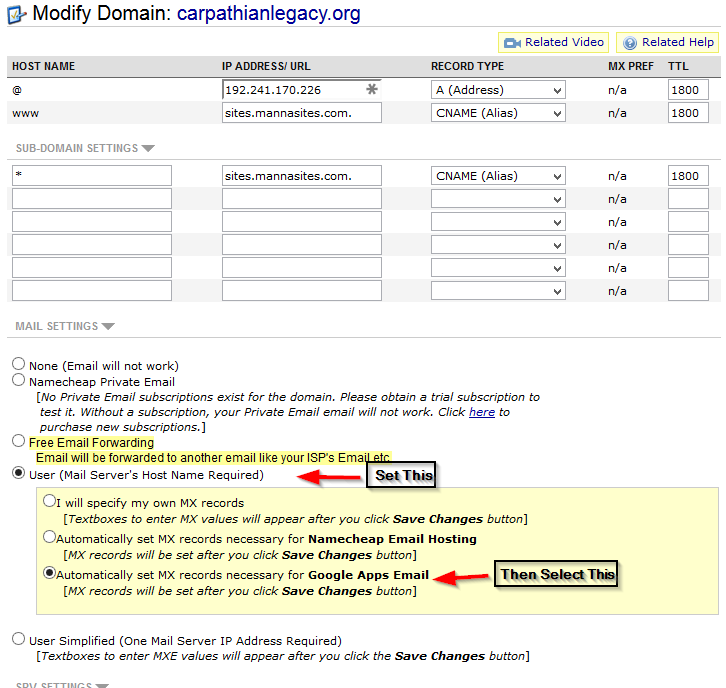The image size is (726, 688).
Task: Click the video camera icon
Action: [512, 43]
